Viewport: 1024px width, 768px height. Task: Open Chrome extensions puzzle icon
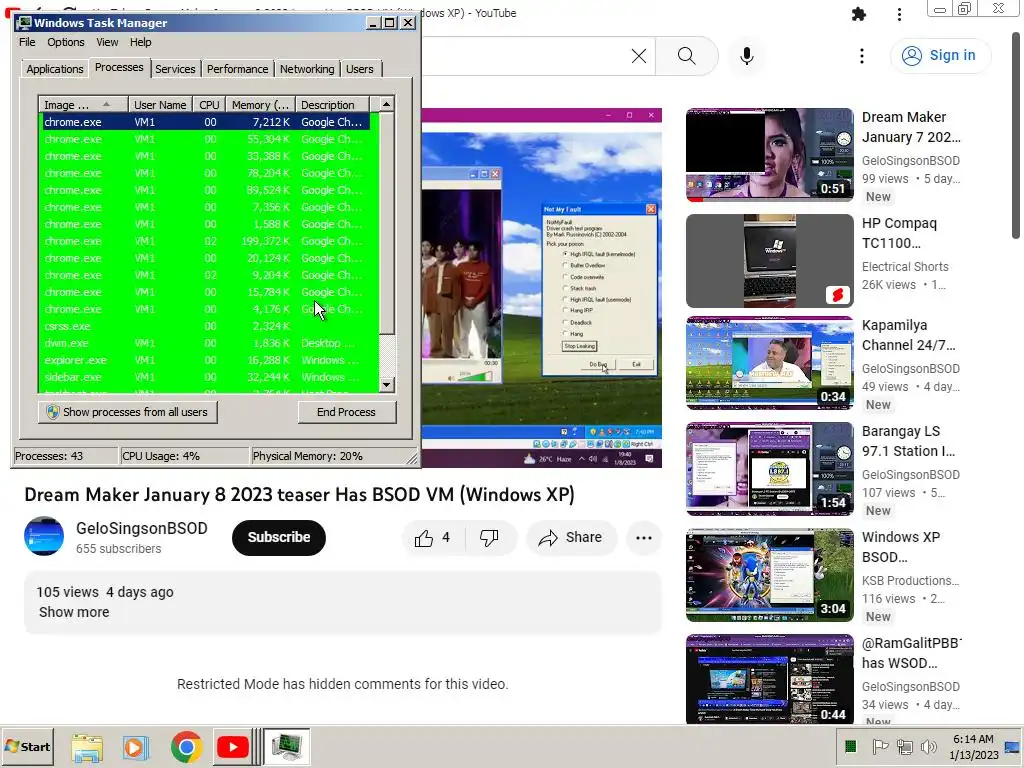[x=859, y=14]
